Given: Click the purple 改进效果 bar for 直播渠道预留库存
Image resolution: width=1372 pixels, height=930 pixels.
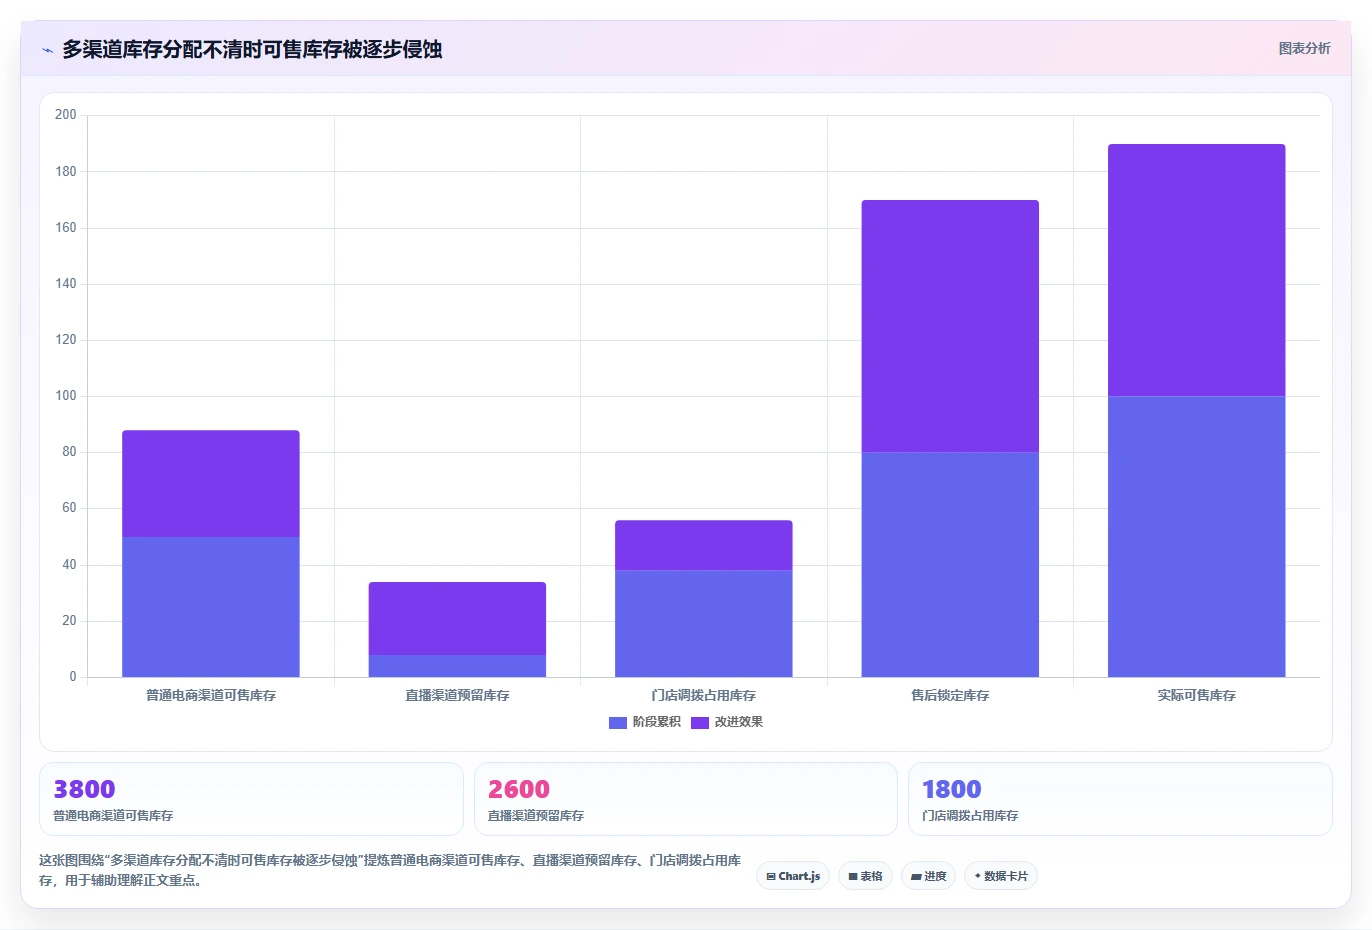Looking at the screenshot, I should (457, 618).
